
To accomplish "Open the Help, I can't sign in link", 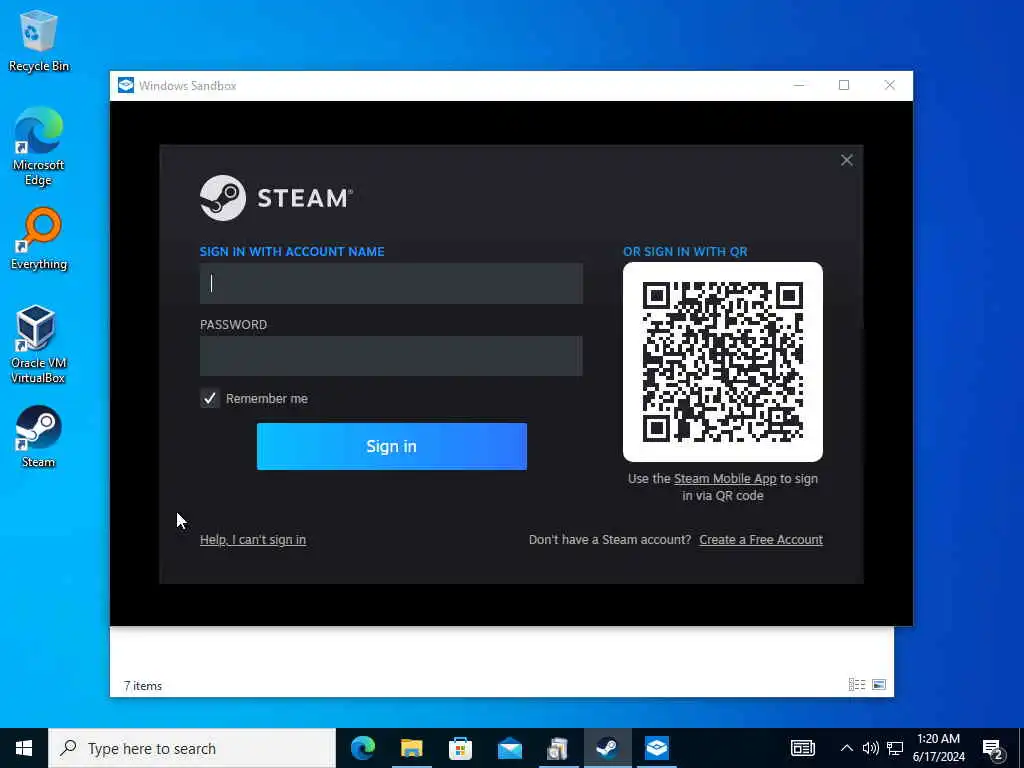I will click(x=253, y=539).
